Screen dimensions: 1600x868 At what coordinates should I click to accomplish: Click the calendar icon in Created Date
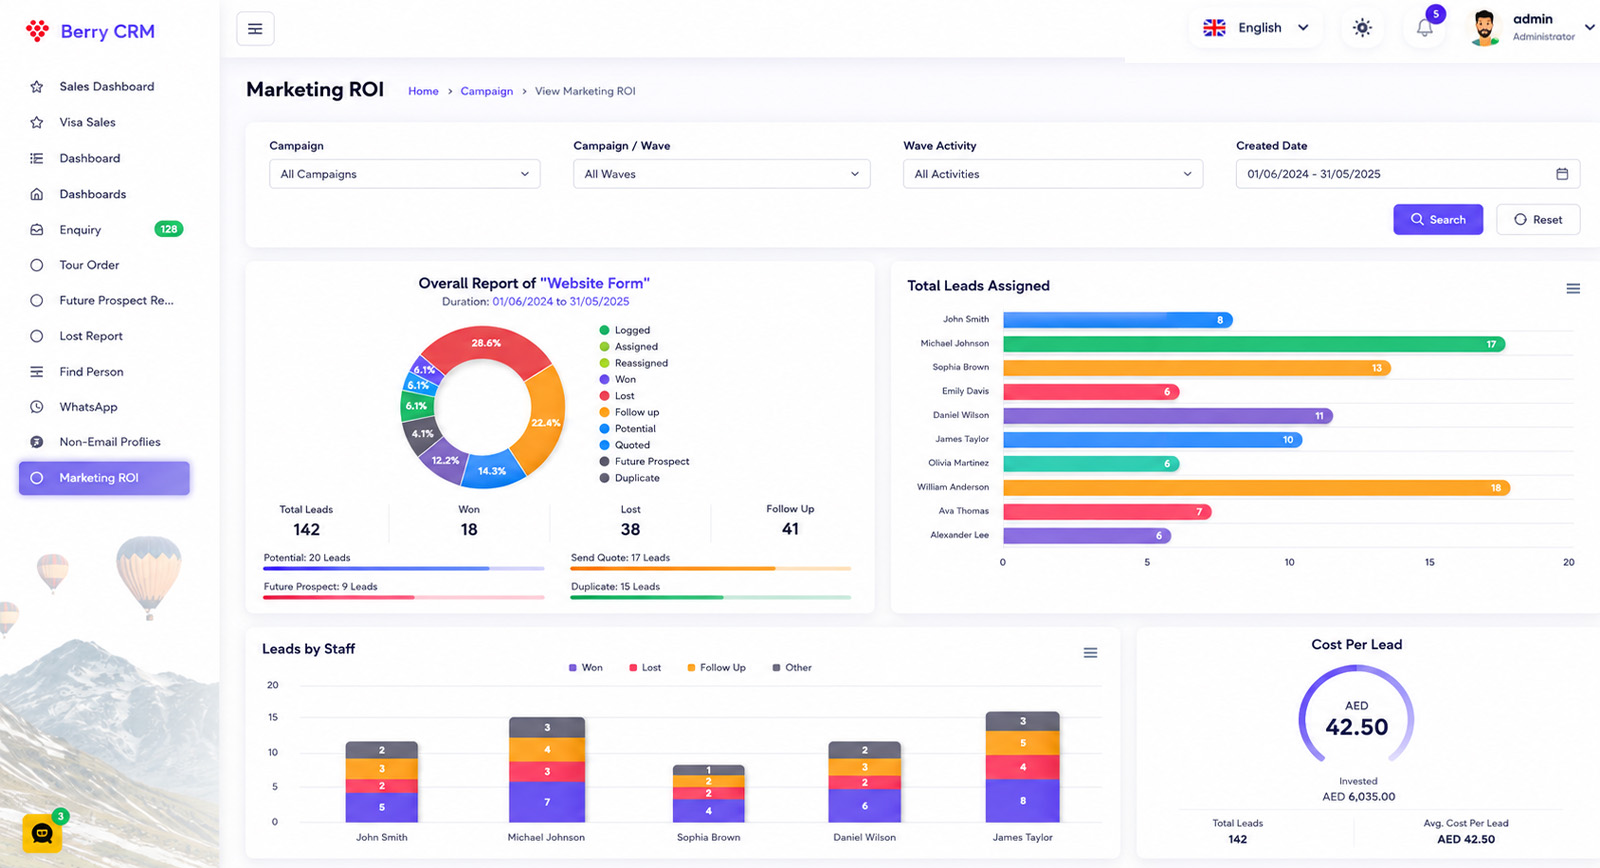pyautogui.click(x=1562, y=174)
